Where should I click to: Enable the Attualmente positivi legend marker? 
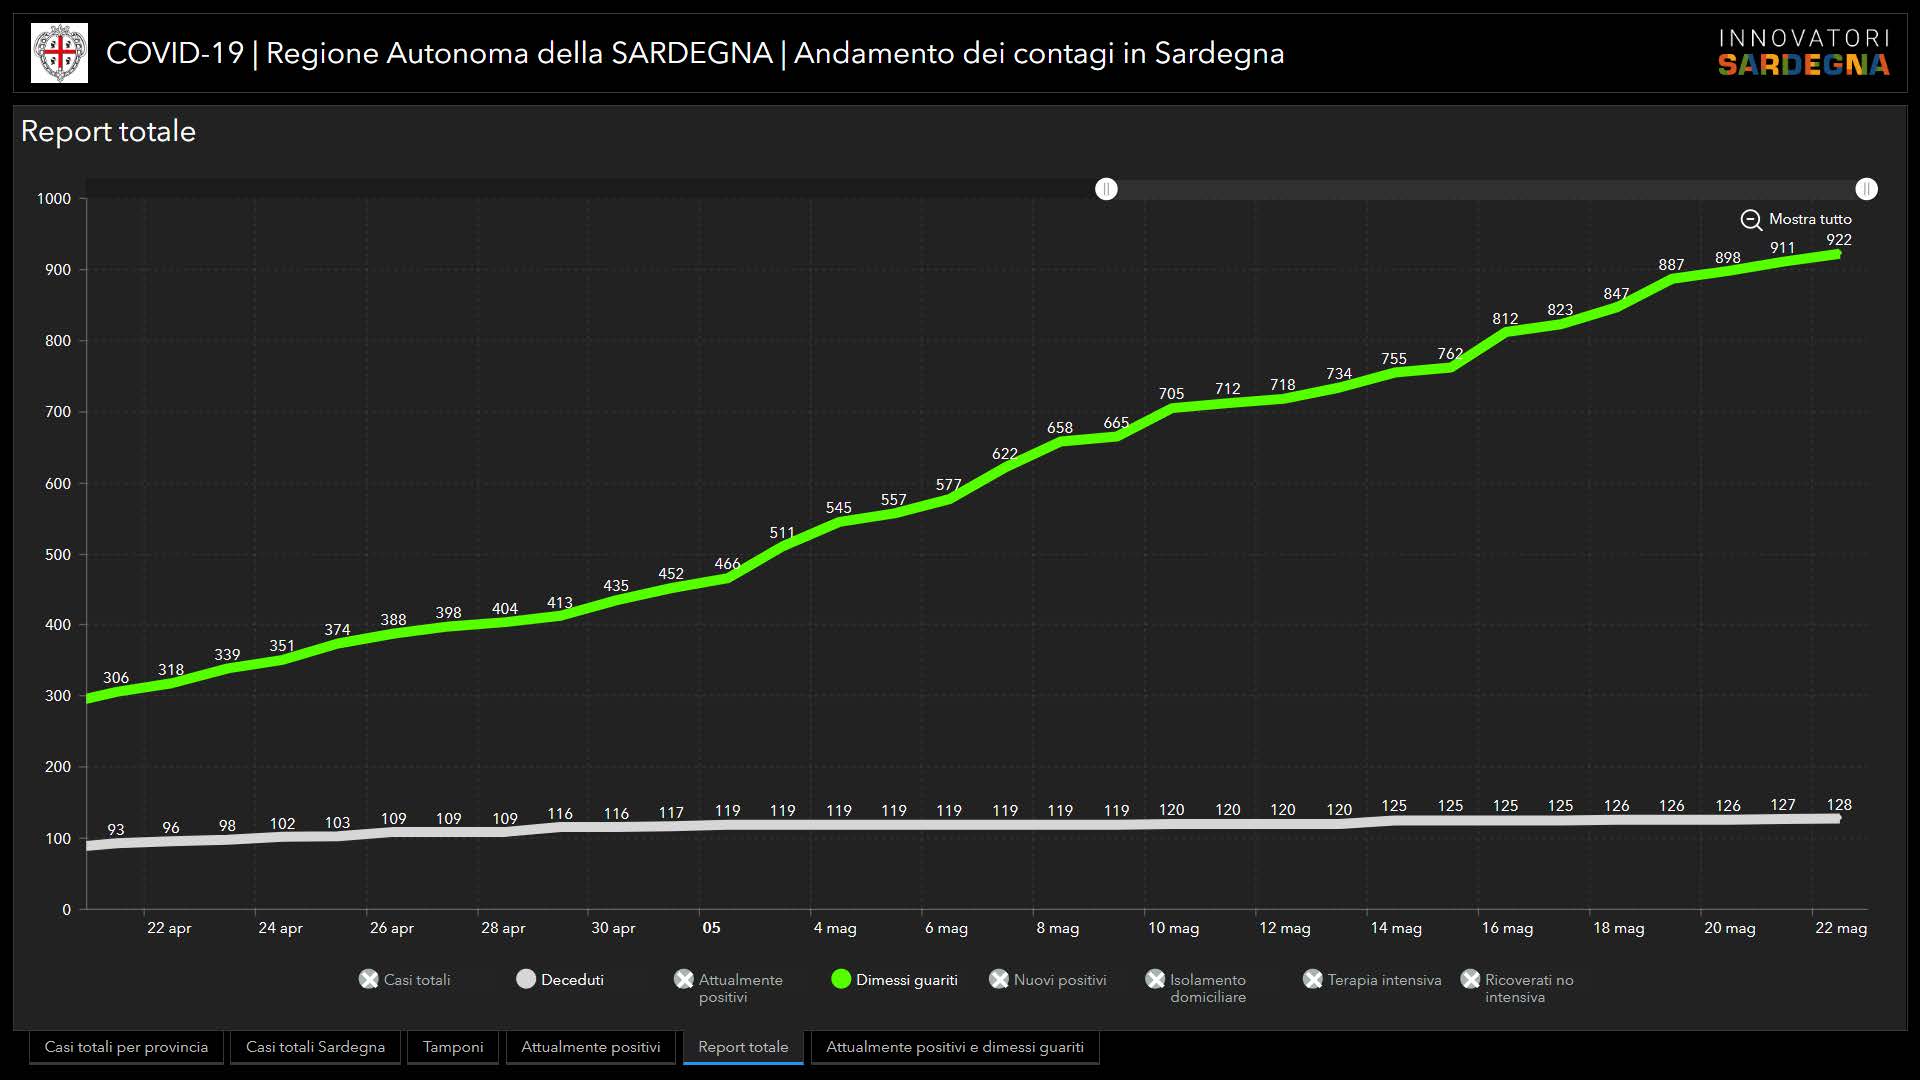(x=684, y=979)
